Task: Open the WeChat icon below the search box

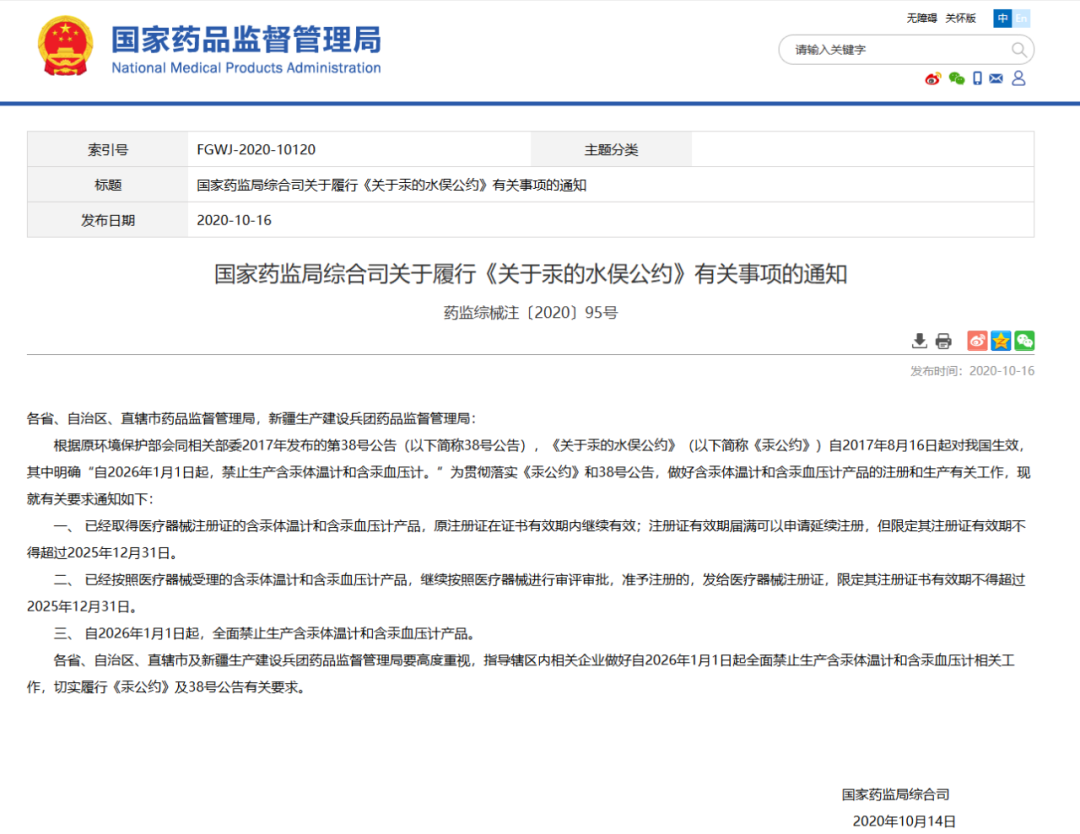Action: [956, 79]
